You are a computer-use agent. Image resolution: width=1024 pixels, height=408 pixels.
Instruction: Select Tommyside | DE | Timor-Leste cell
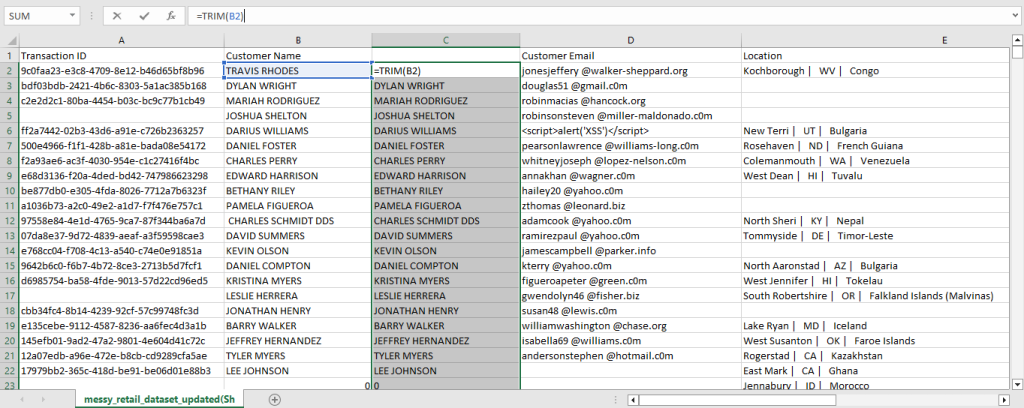[x=875, y=236]
